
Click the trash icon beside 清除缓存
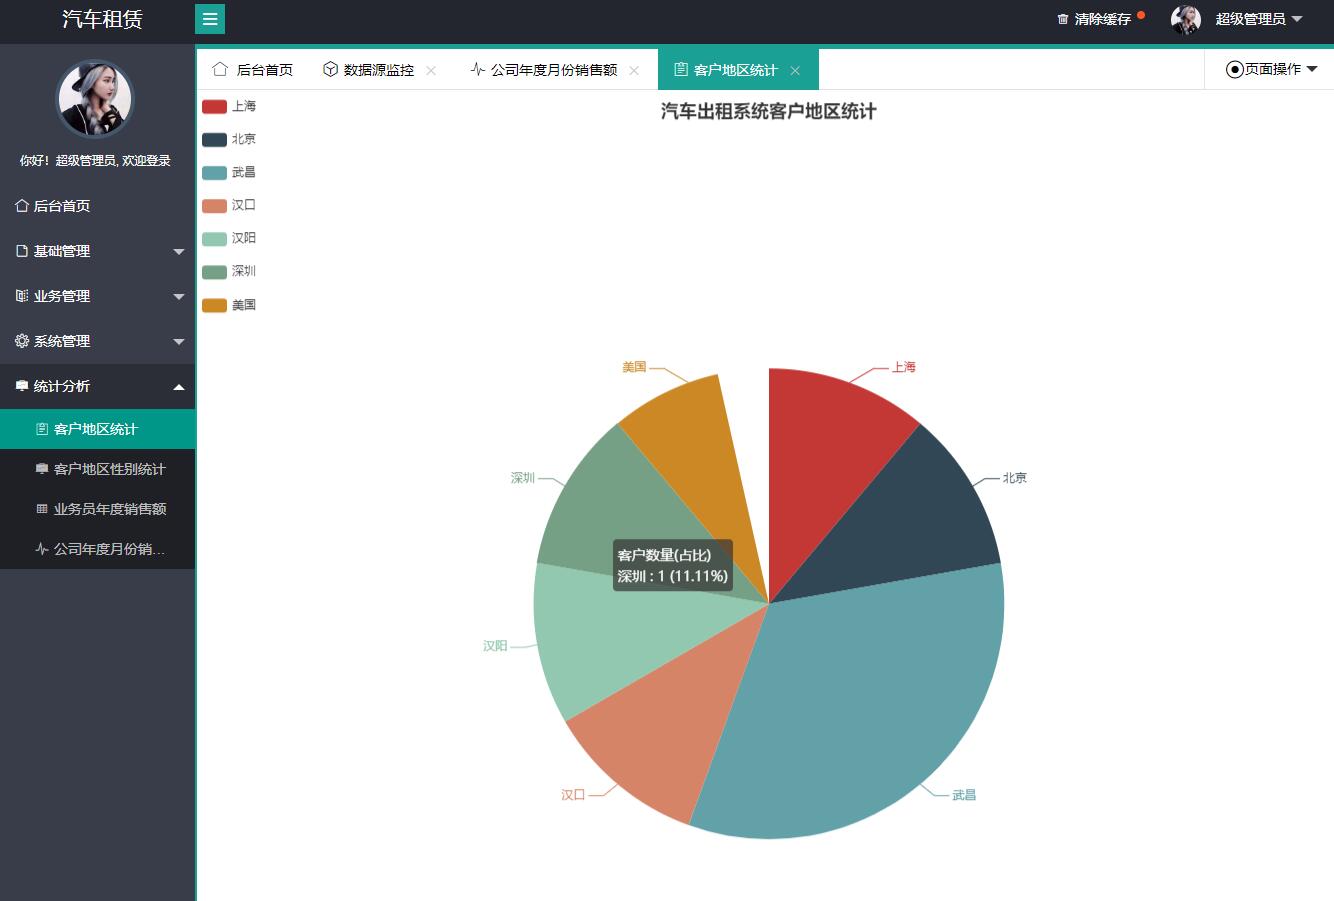tap(1063, 19)
